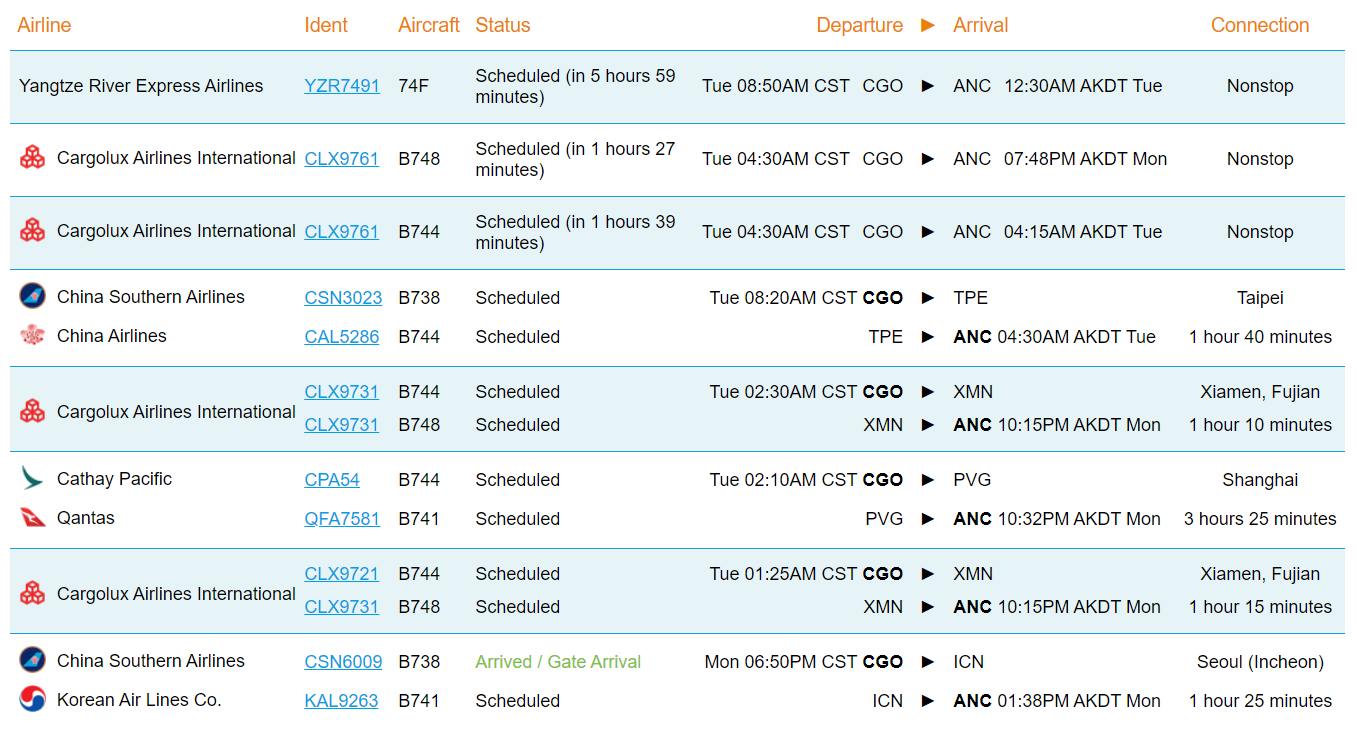Click the '3 hours 25 minutes' layover text
The width and height of the screenshot is (1357, 735).
1260,519
